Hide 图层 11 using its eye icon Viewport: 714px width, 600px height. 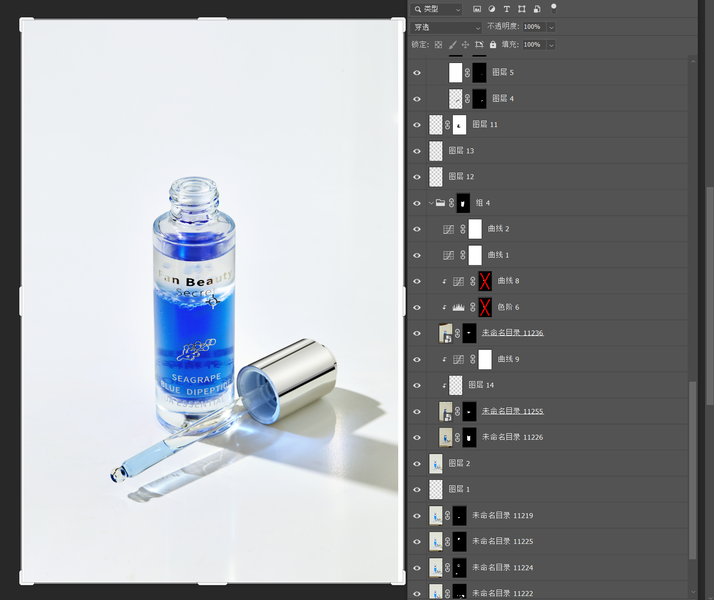click(417, 125)
